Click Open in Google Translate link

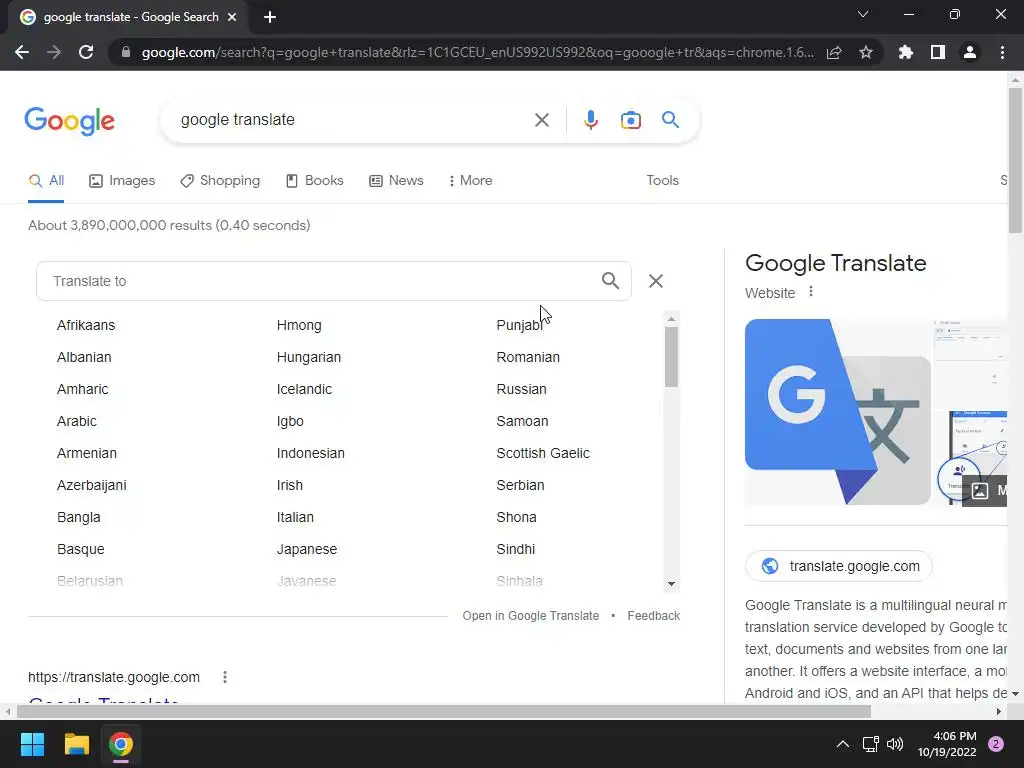[530, 616]
